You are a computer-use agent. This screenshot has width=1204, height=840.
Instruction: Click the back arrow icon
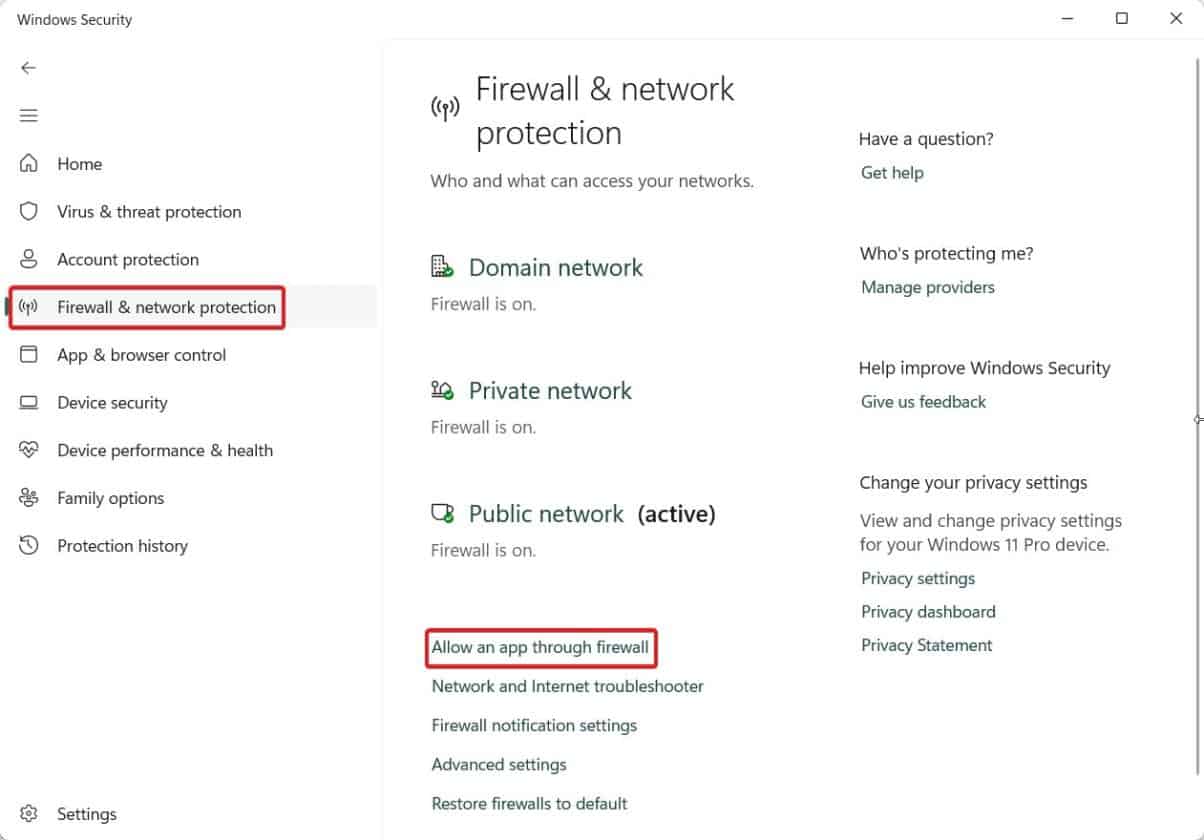pos(28,68)
